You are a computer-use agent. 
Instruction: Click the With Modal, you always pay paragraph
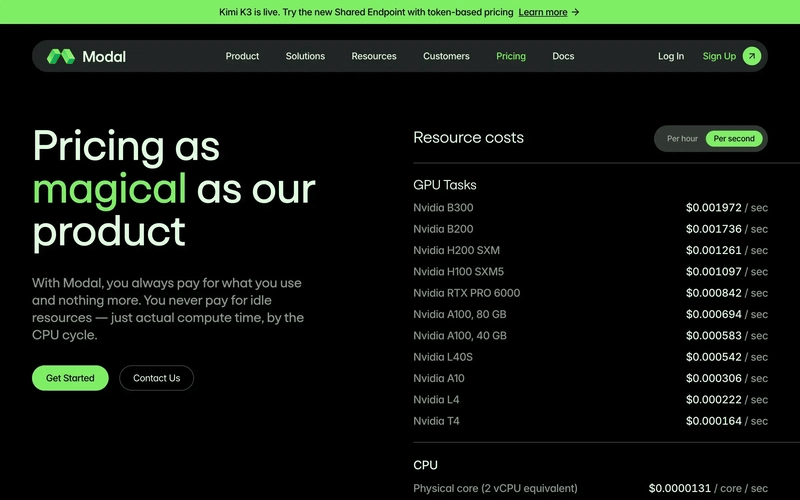pos(168,309)
